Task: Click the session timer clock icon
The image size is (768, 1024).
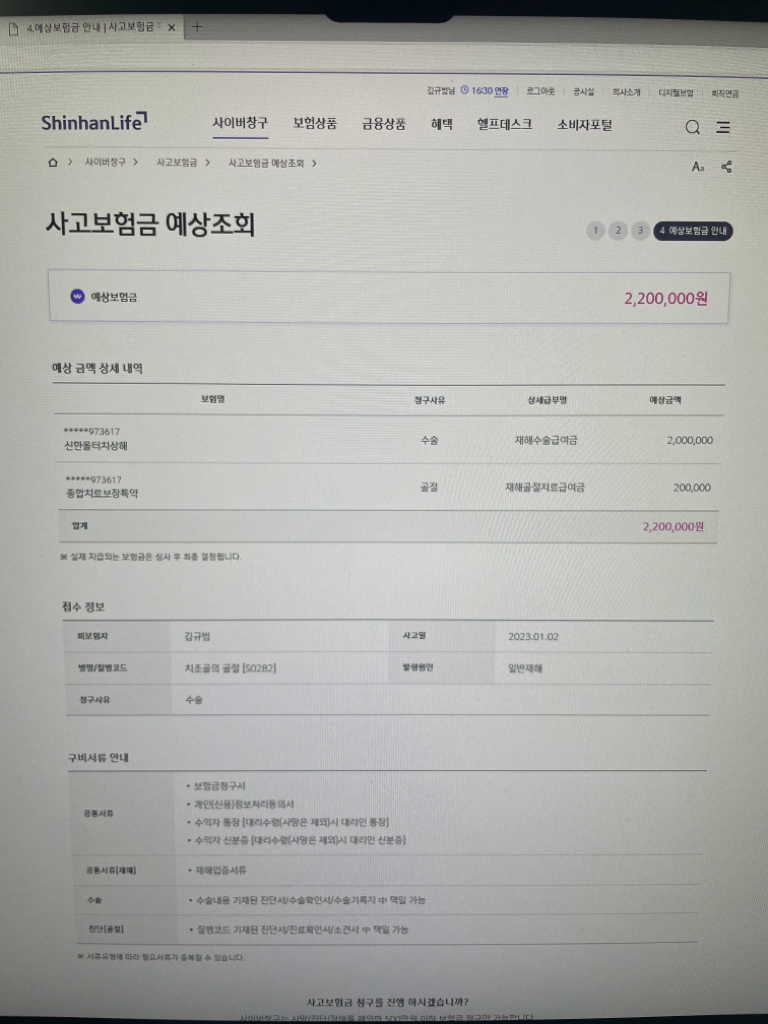Action: (464, 91)
